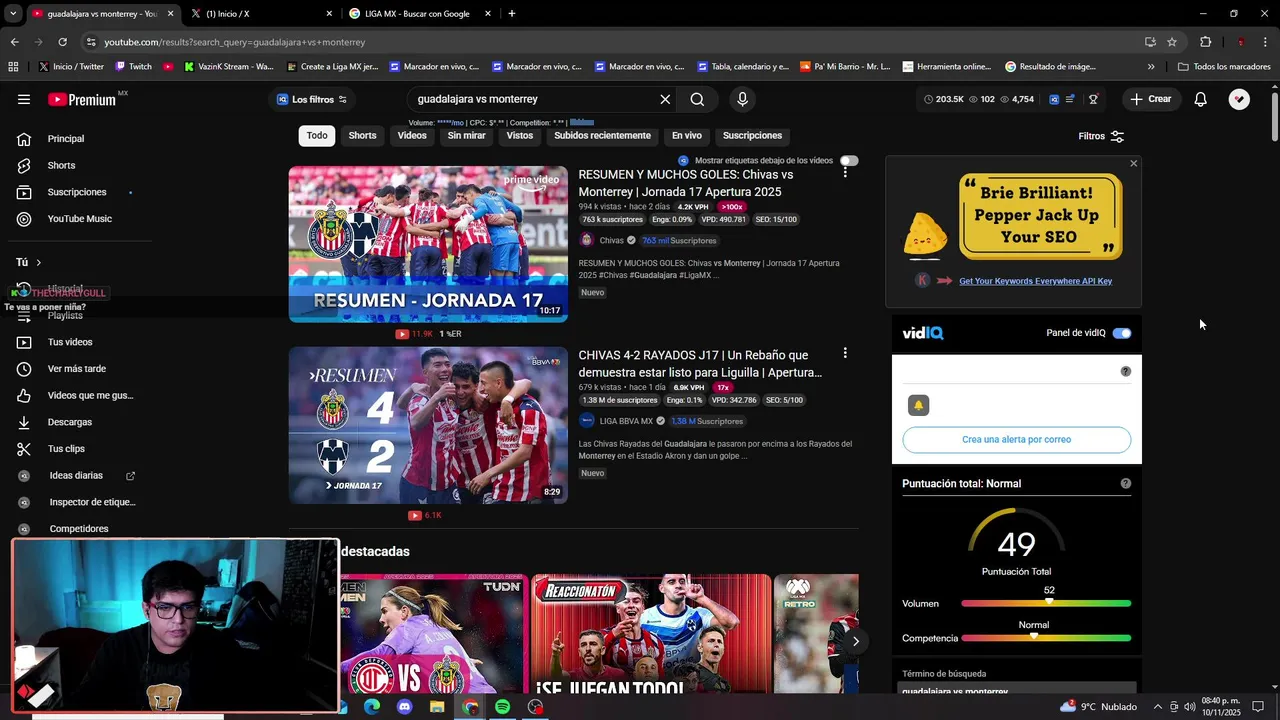Select the Videos filter chip

tap(412, 136)
